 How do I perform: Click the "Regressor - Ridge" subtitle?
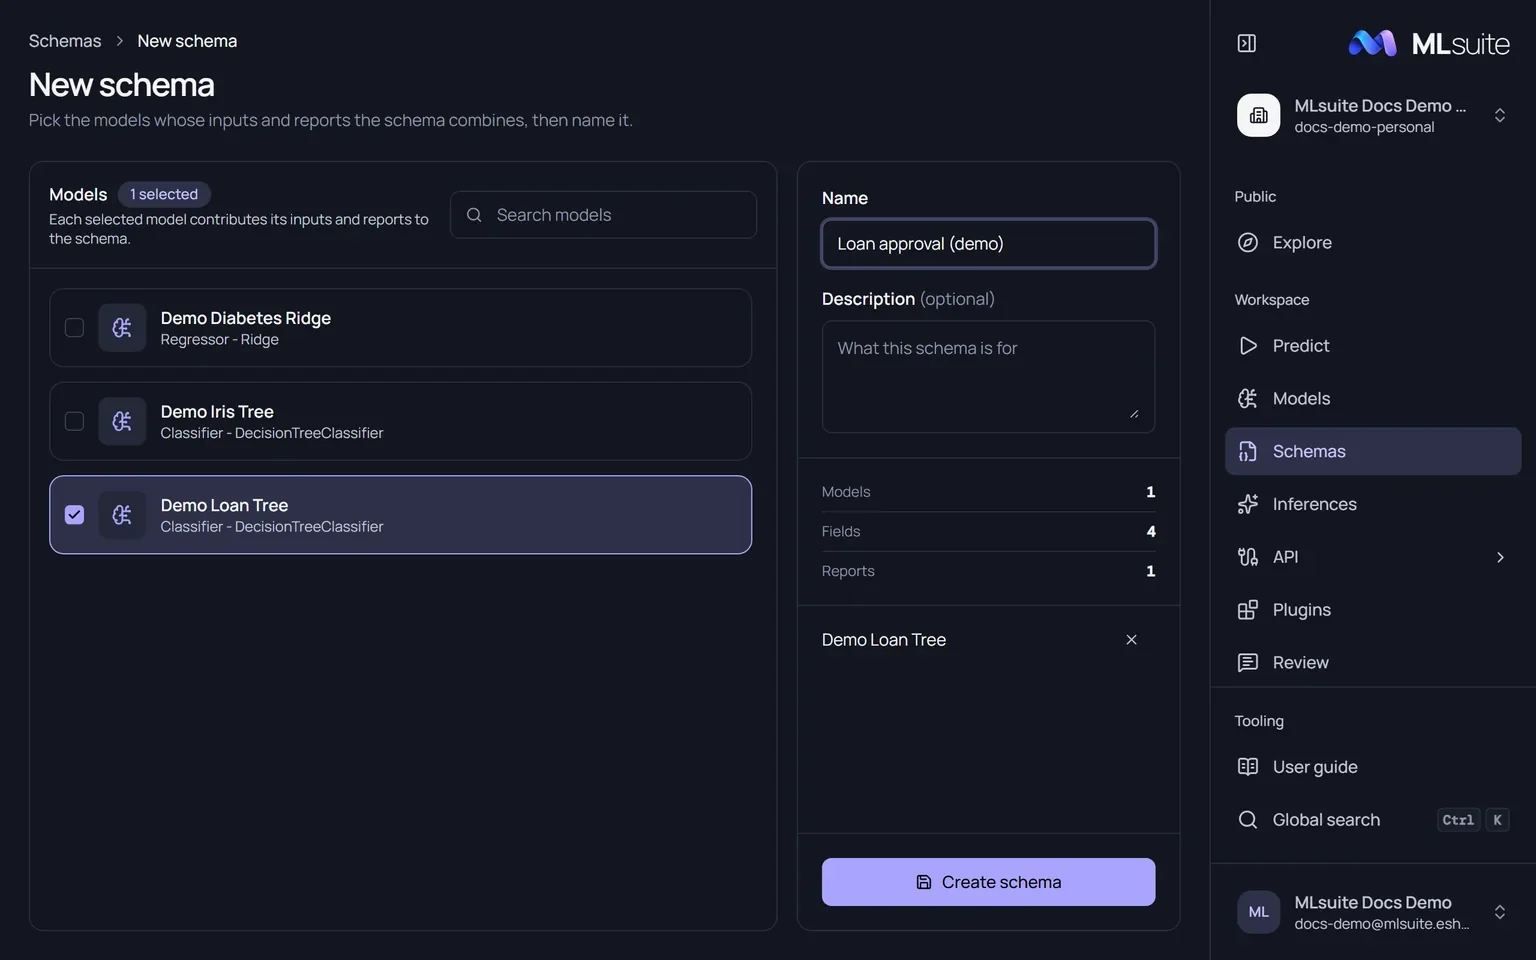[x=220, y=340]
